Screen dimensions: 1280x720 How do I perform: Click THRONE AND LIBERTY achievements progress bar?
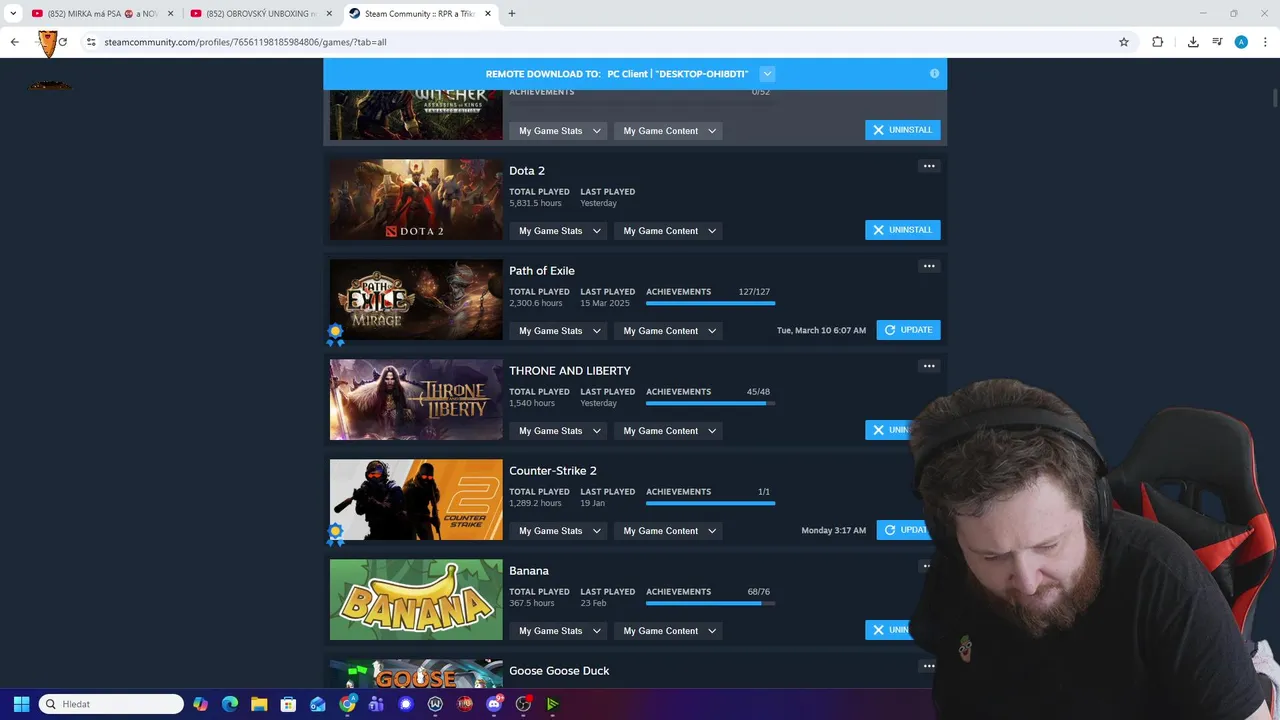710,403
